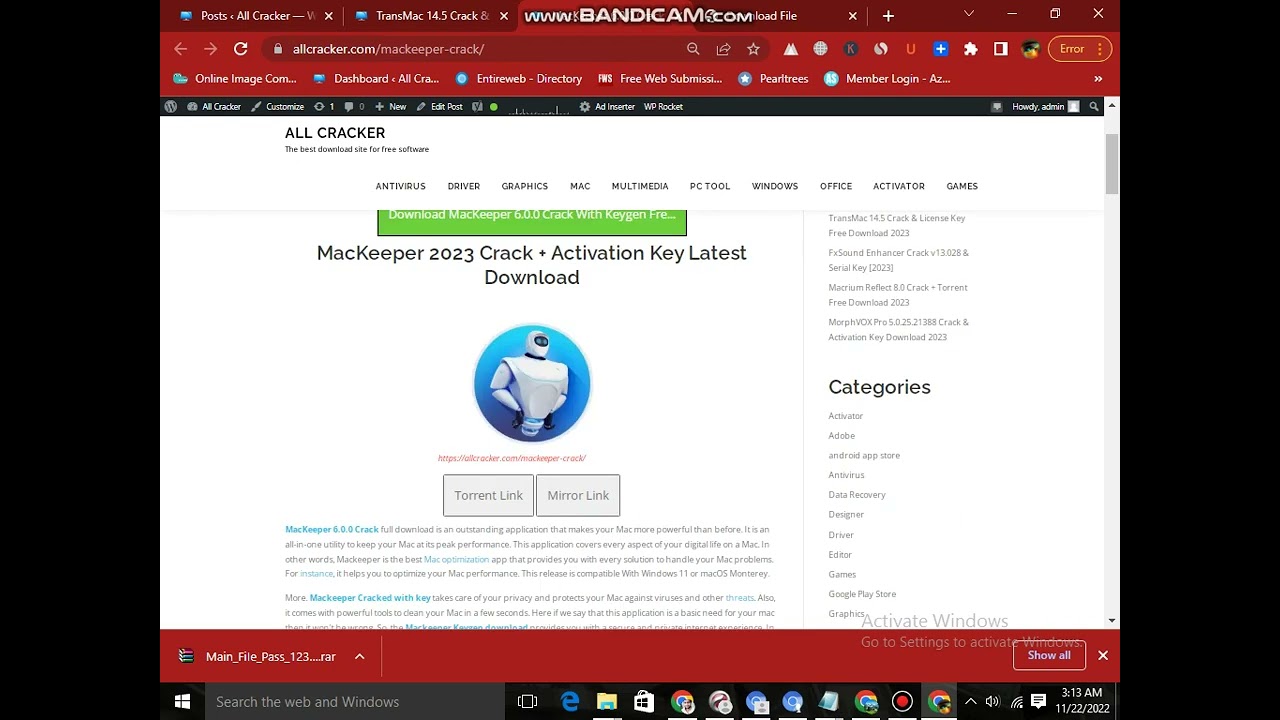Viewport: 1280px width, 720px height.
Task: Open File Explorer from the taskbar
Action: tap(607, 702)
